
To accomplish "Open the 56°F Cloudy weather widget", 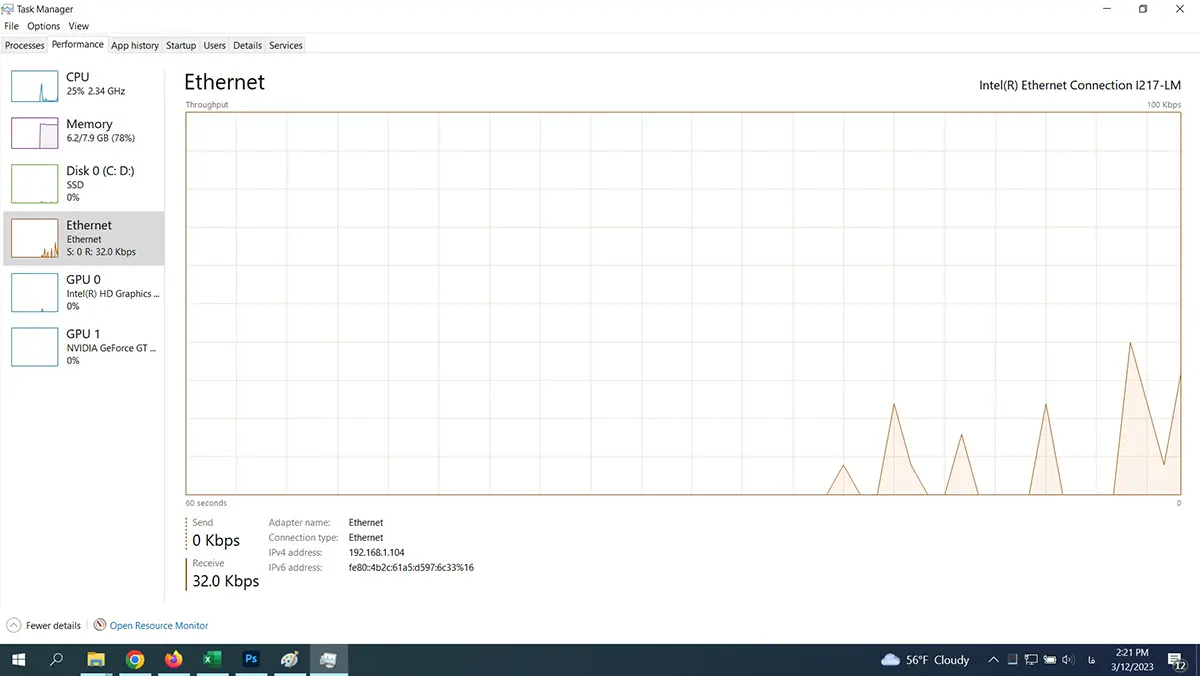I will (926, 660).
